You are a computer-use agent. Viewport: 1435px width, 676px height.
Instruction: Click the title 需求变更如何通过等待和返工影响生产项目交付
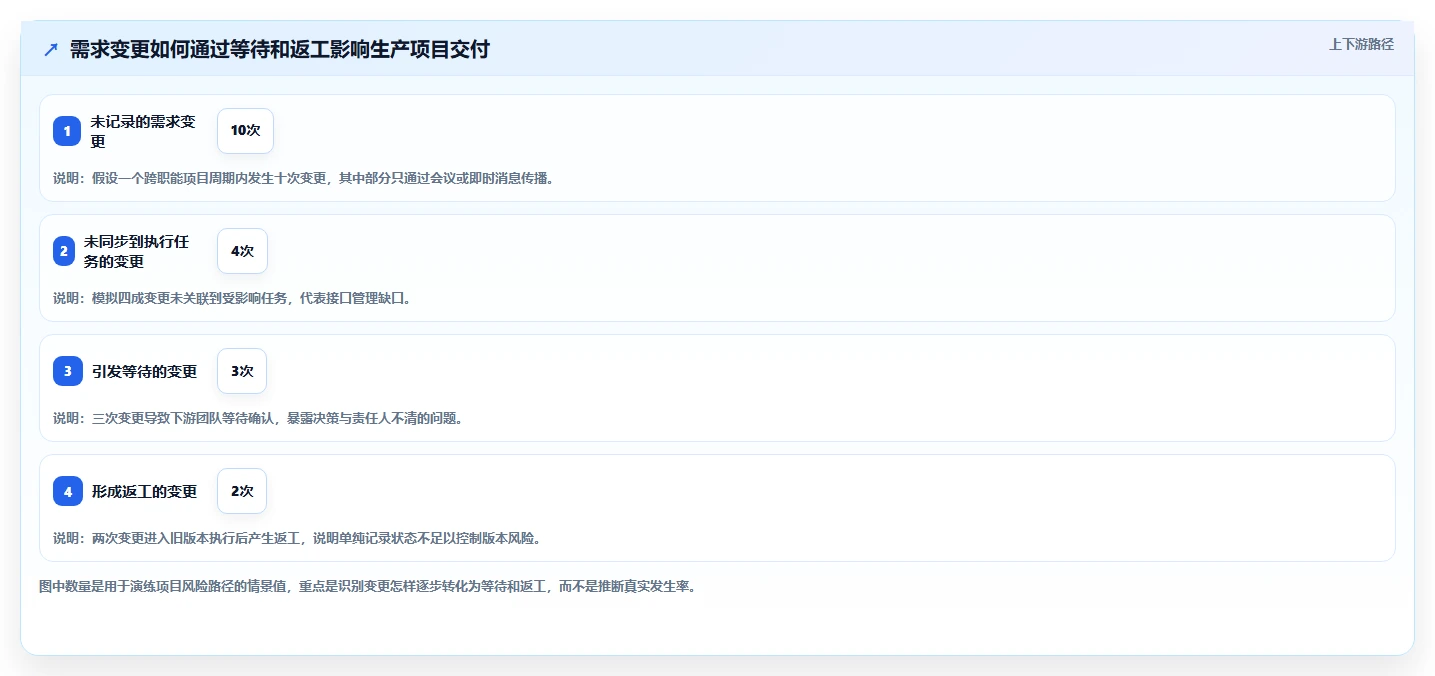(280, 49)
